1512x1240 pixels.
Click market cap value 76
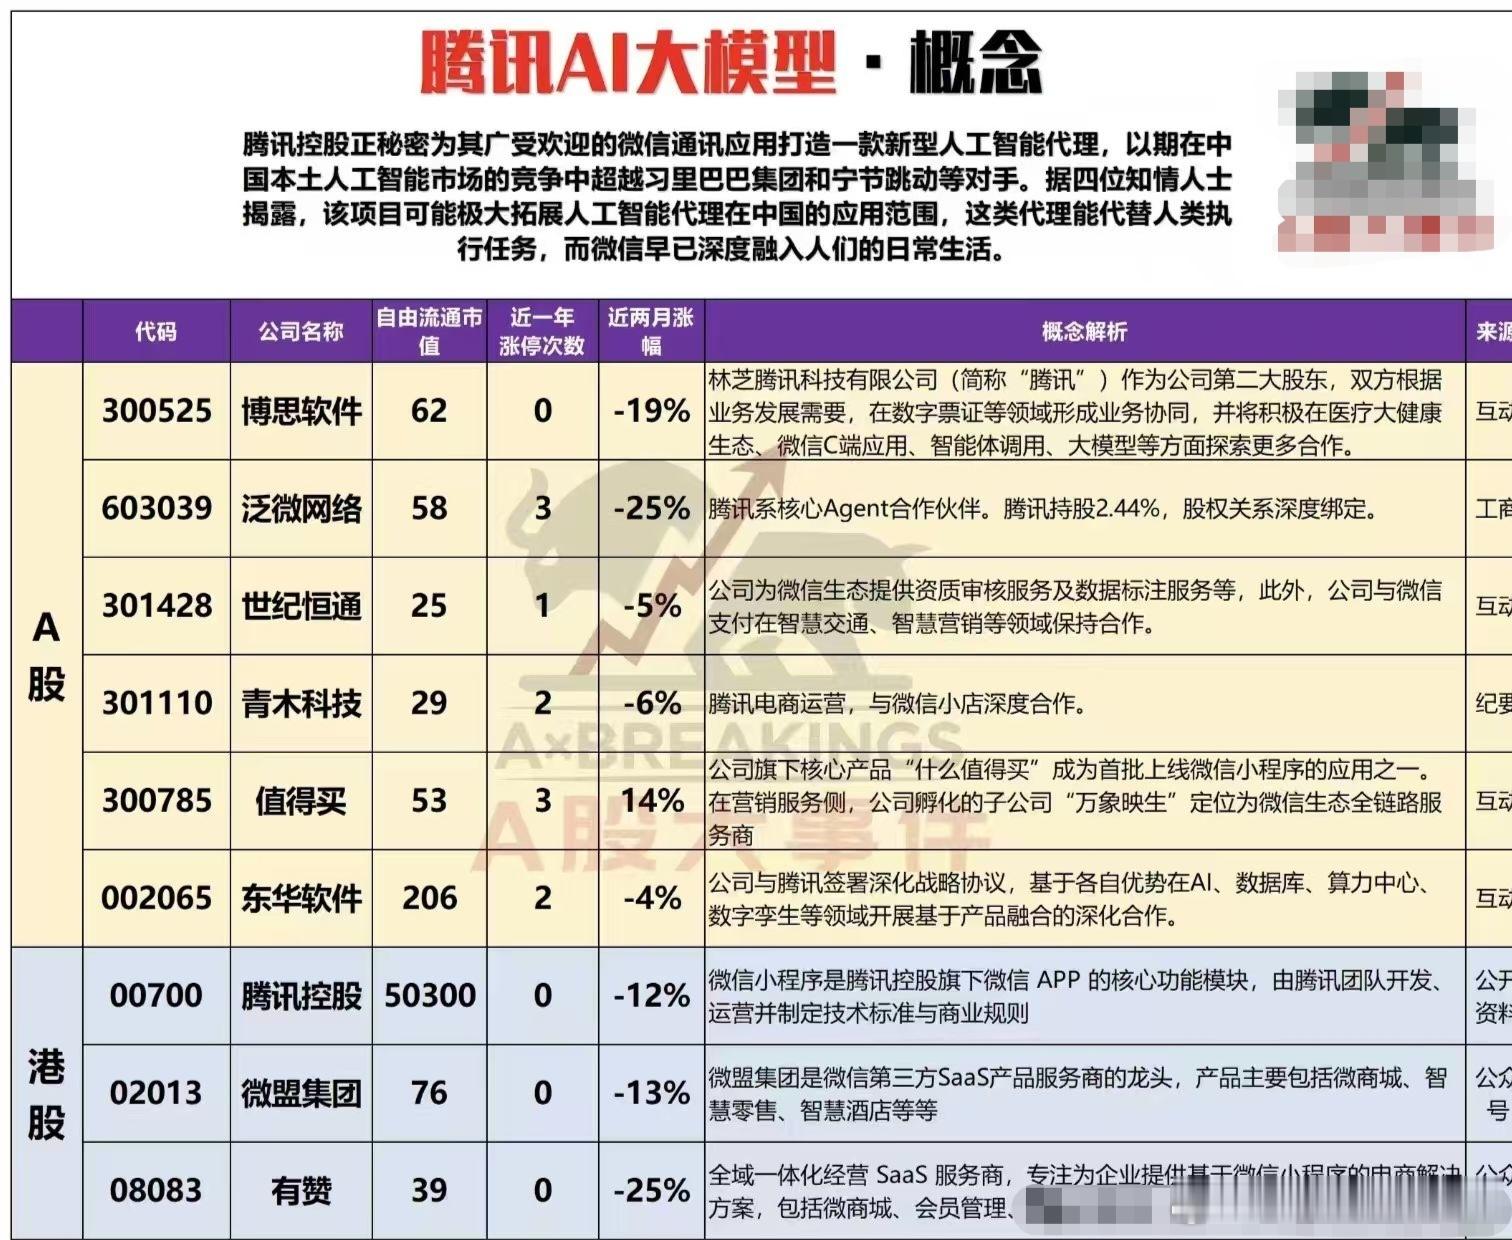click(x=429, y=1093)
